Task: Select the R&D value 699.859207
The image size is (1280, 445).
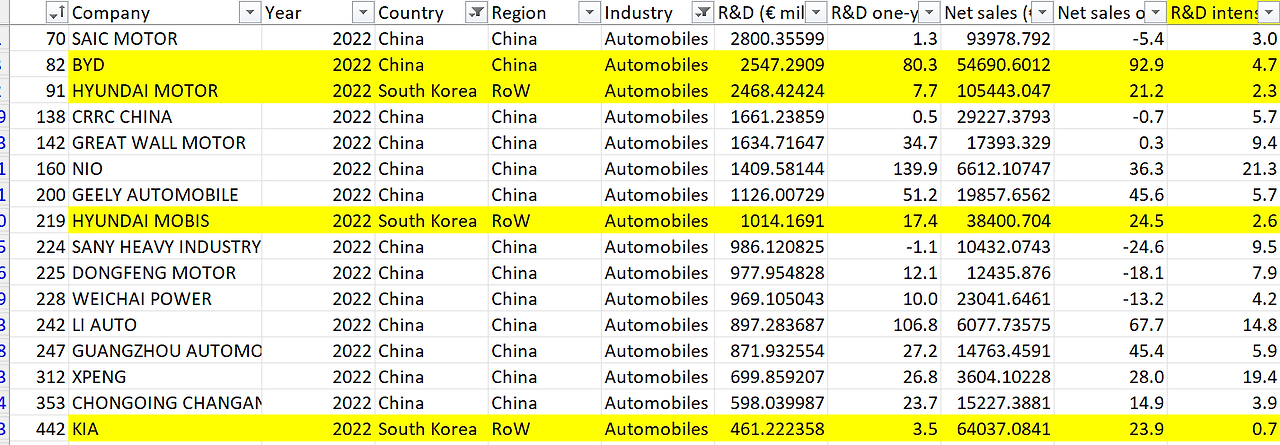Action: (x=772, y=377)
